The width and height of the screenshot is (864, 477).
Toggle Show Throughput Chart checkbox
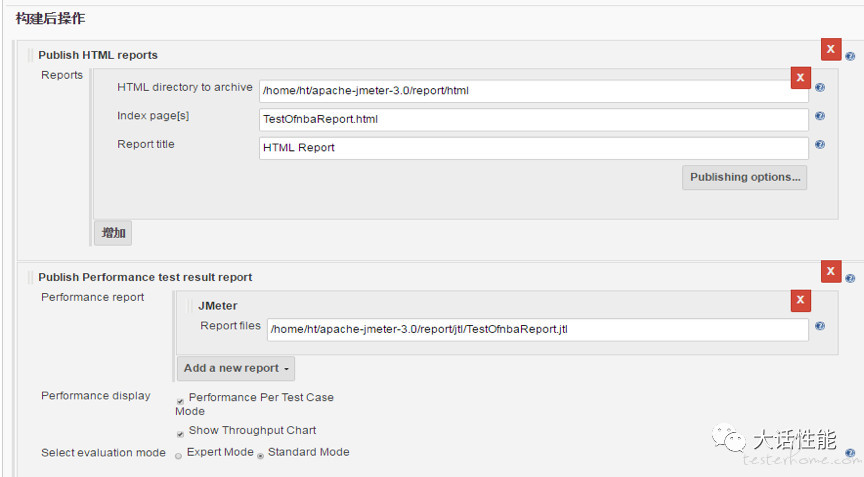tap(180, 434)
